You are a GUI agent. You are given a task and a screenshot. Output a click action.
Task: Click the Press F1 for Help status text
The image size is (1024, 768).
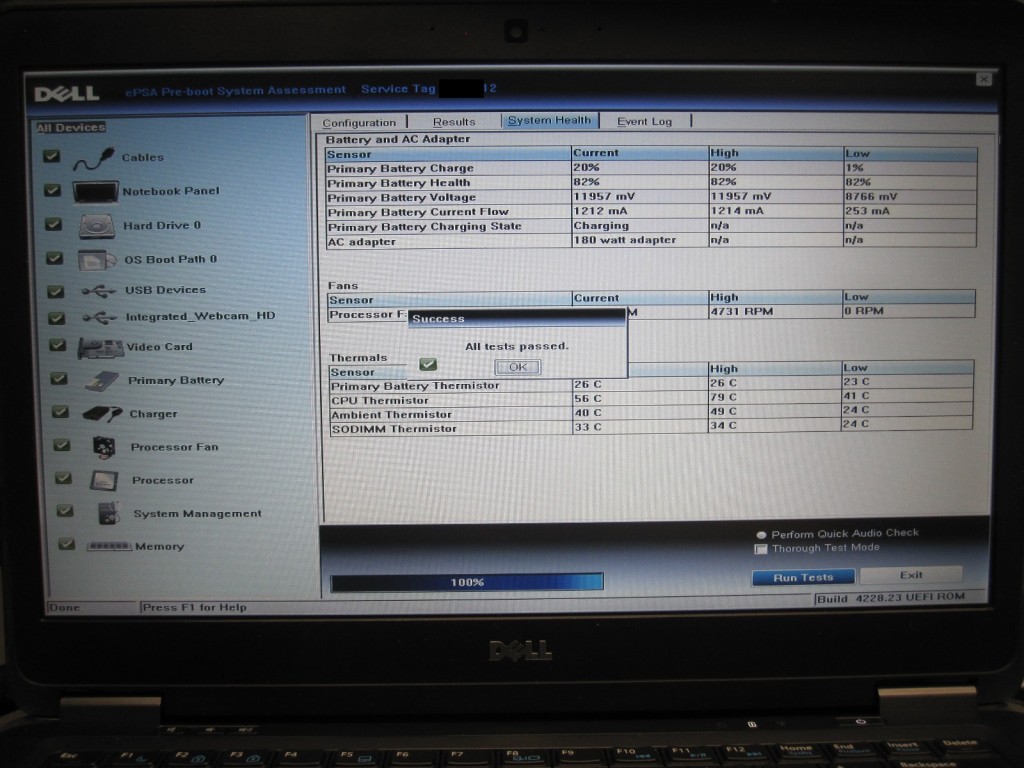[x=195, y=607]
